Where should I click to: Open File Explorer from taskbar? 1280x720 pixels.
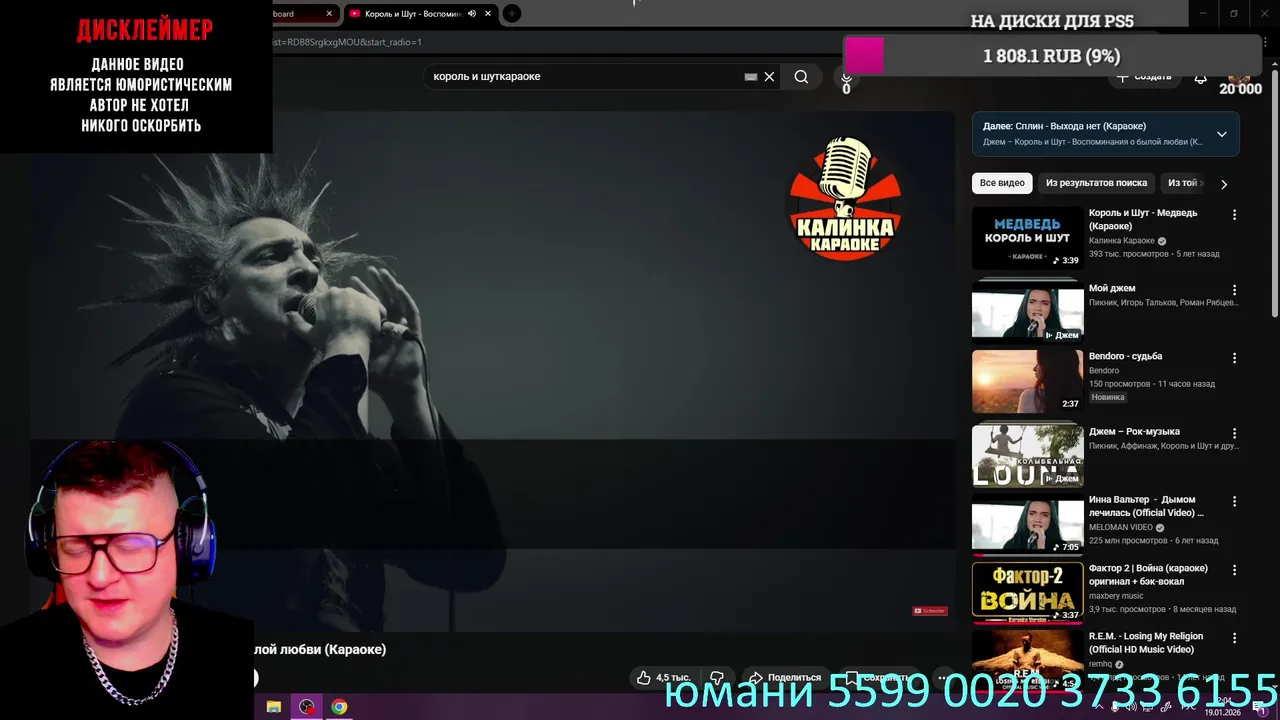point(273,707)
